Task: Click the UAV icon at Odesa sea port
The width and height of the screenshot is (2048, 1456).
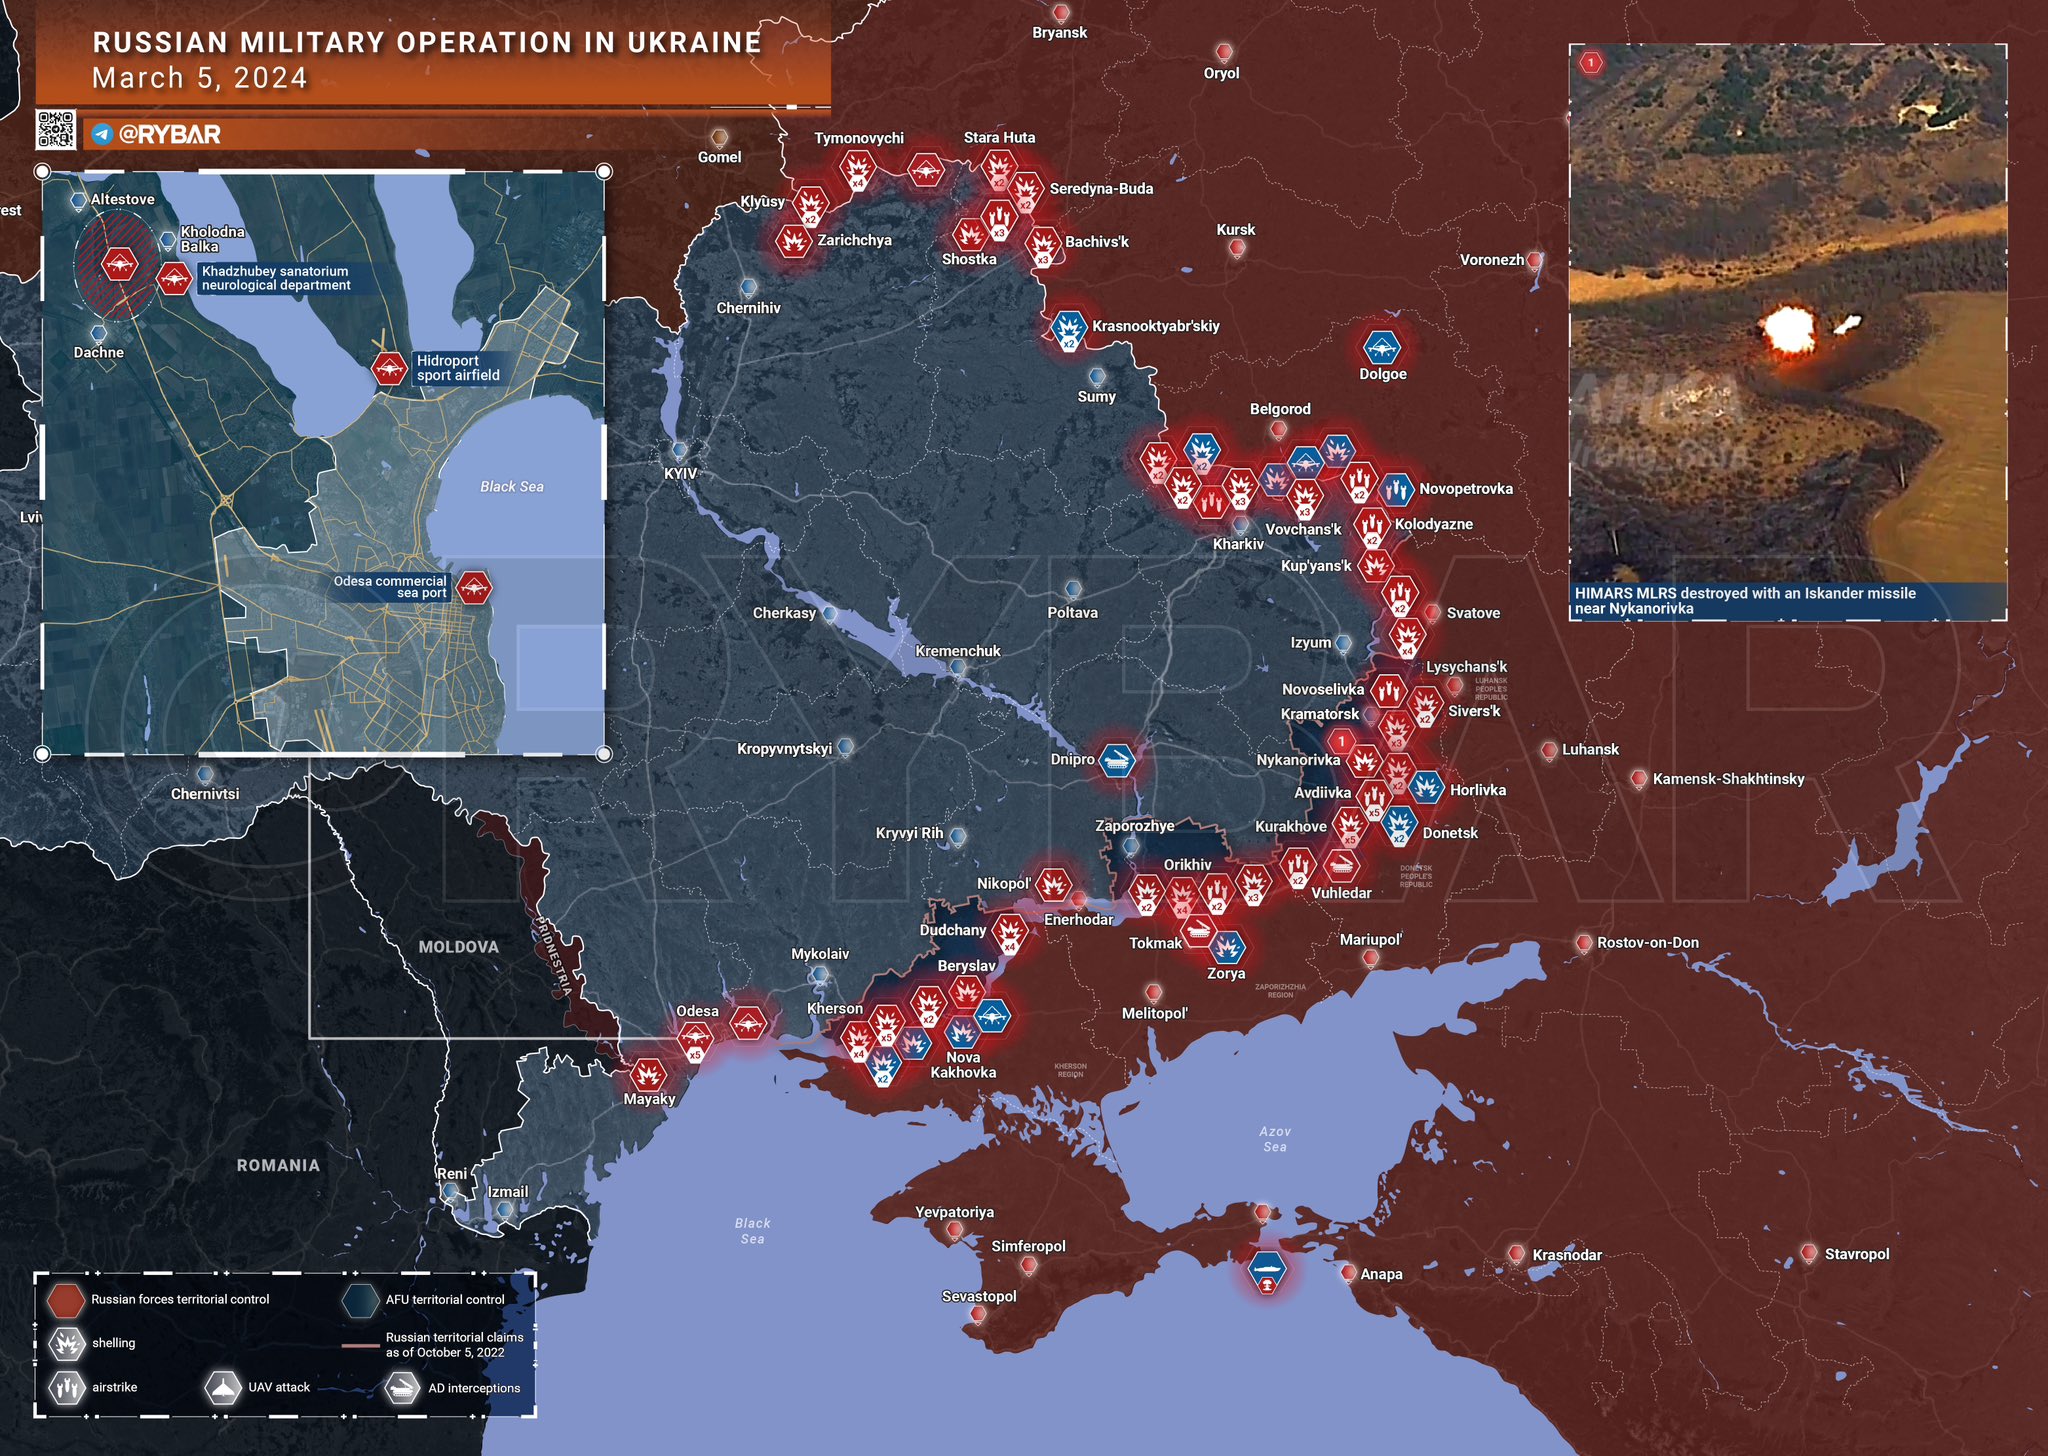Action: point(474,587)
